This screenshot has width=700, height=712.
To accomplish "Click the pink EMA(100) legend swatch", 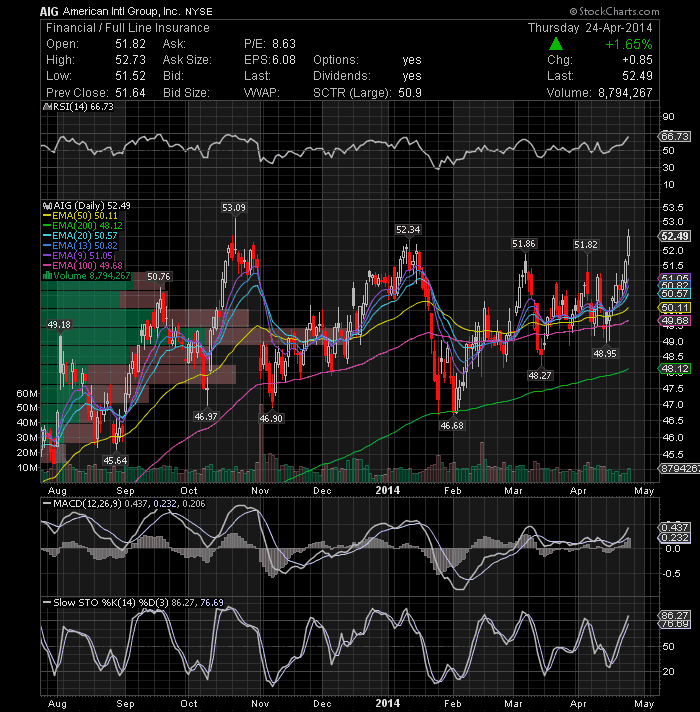I will pos(47,266).
